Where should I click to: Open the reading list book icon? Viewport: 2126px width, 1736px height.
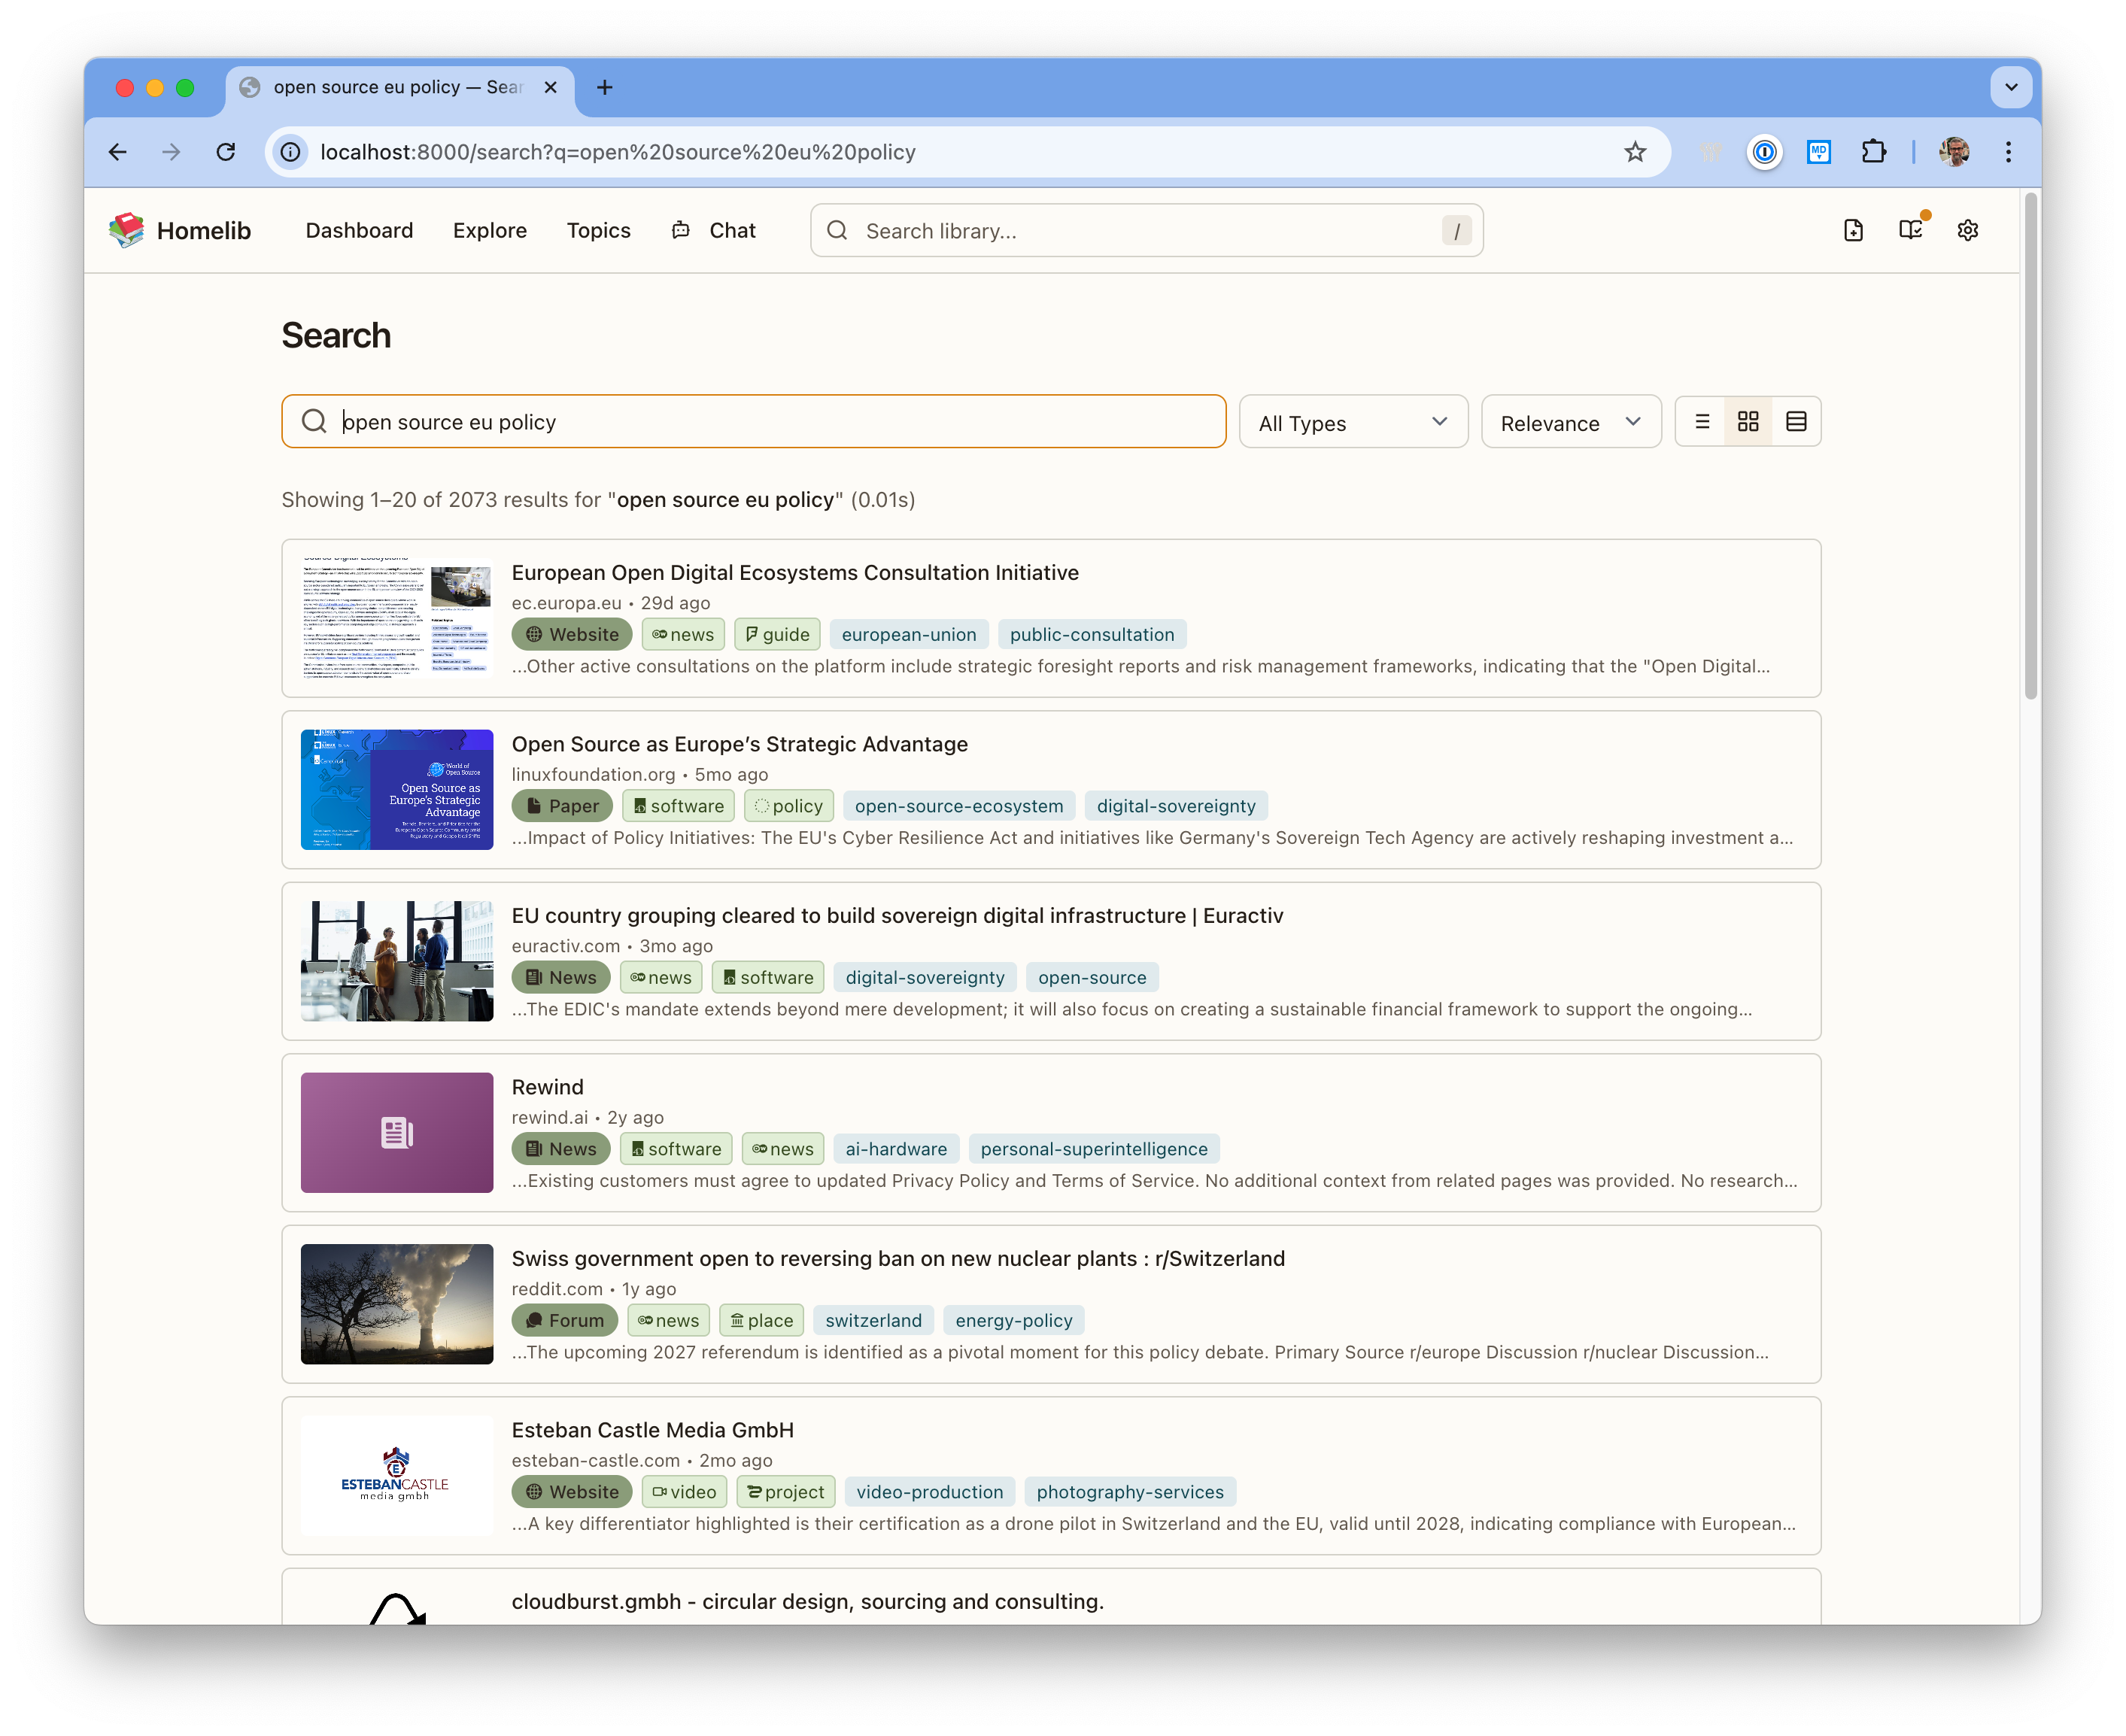pos(1910,231)
